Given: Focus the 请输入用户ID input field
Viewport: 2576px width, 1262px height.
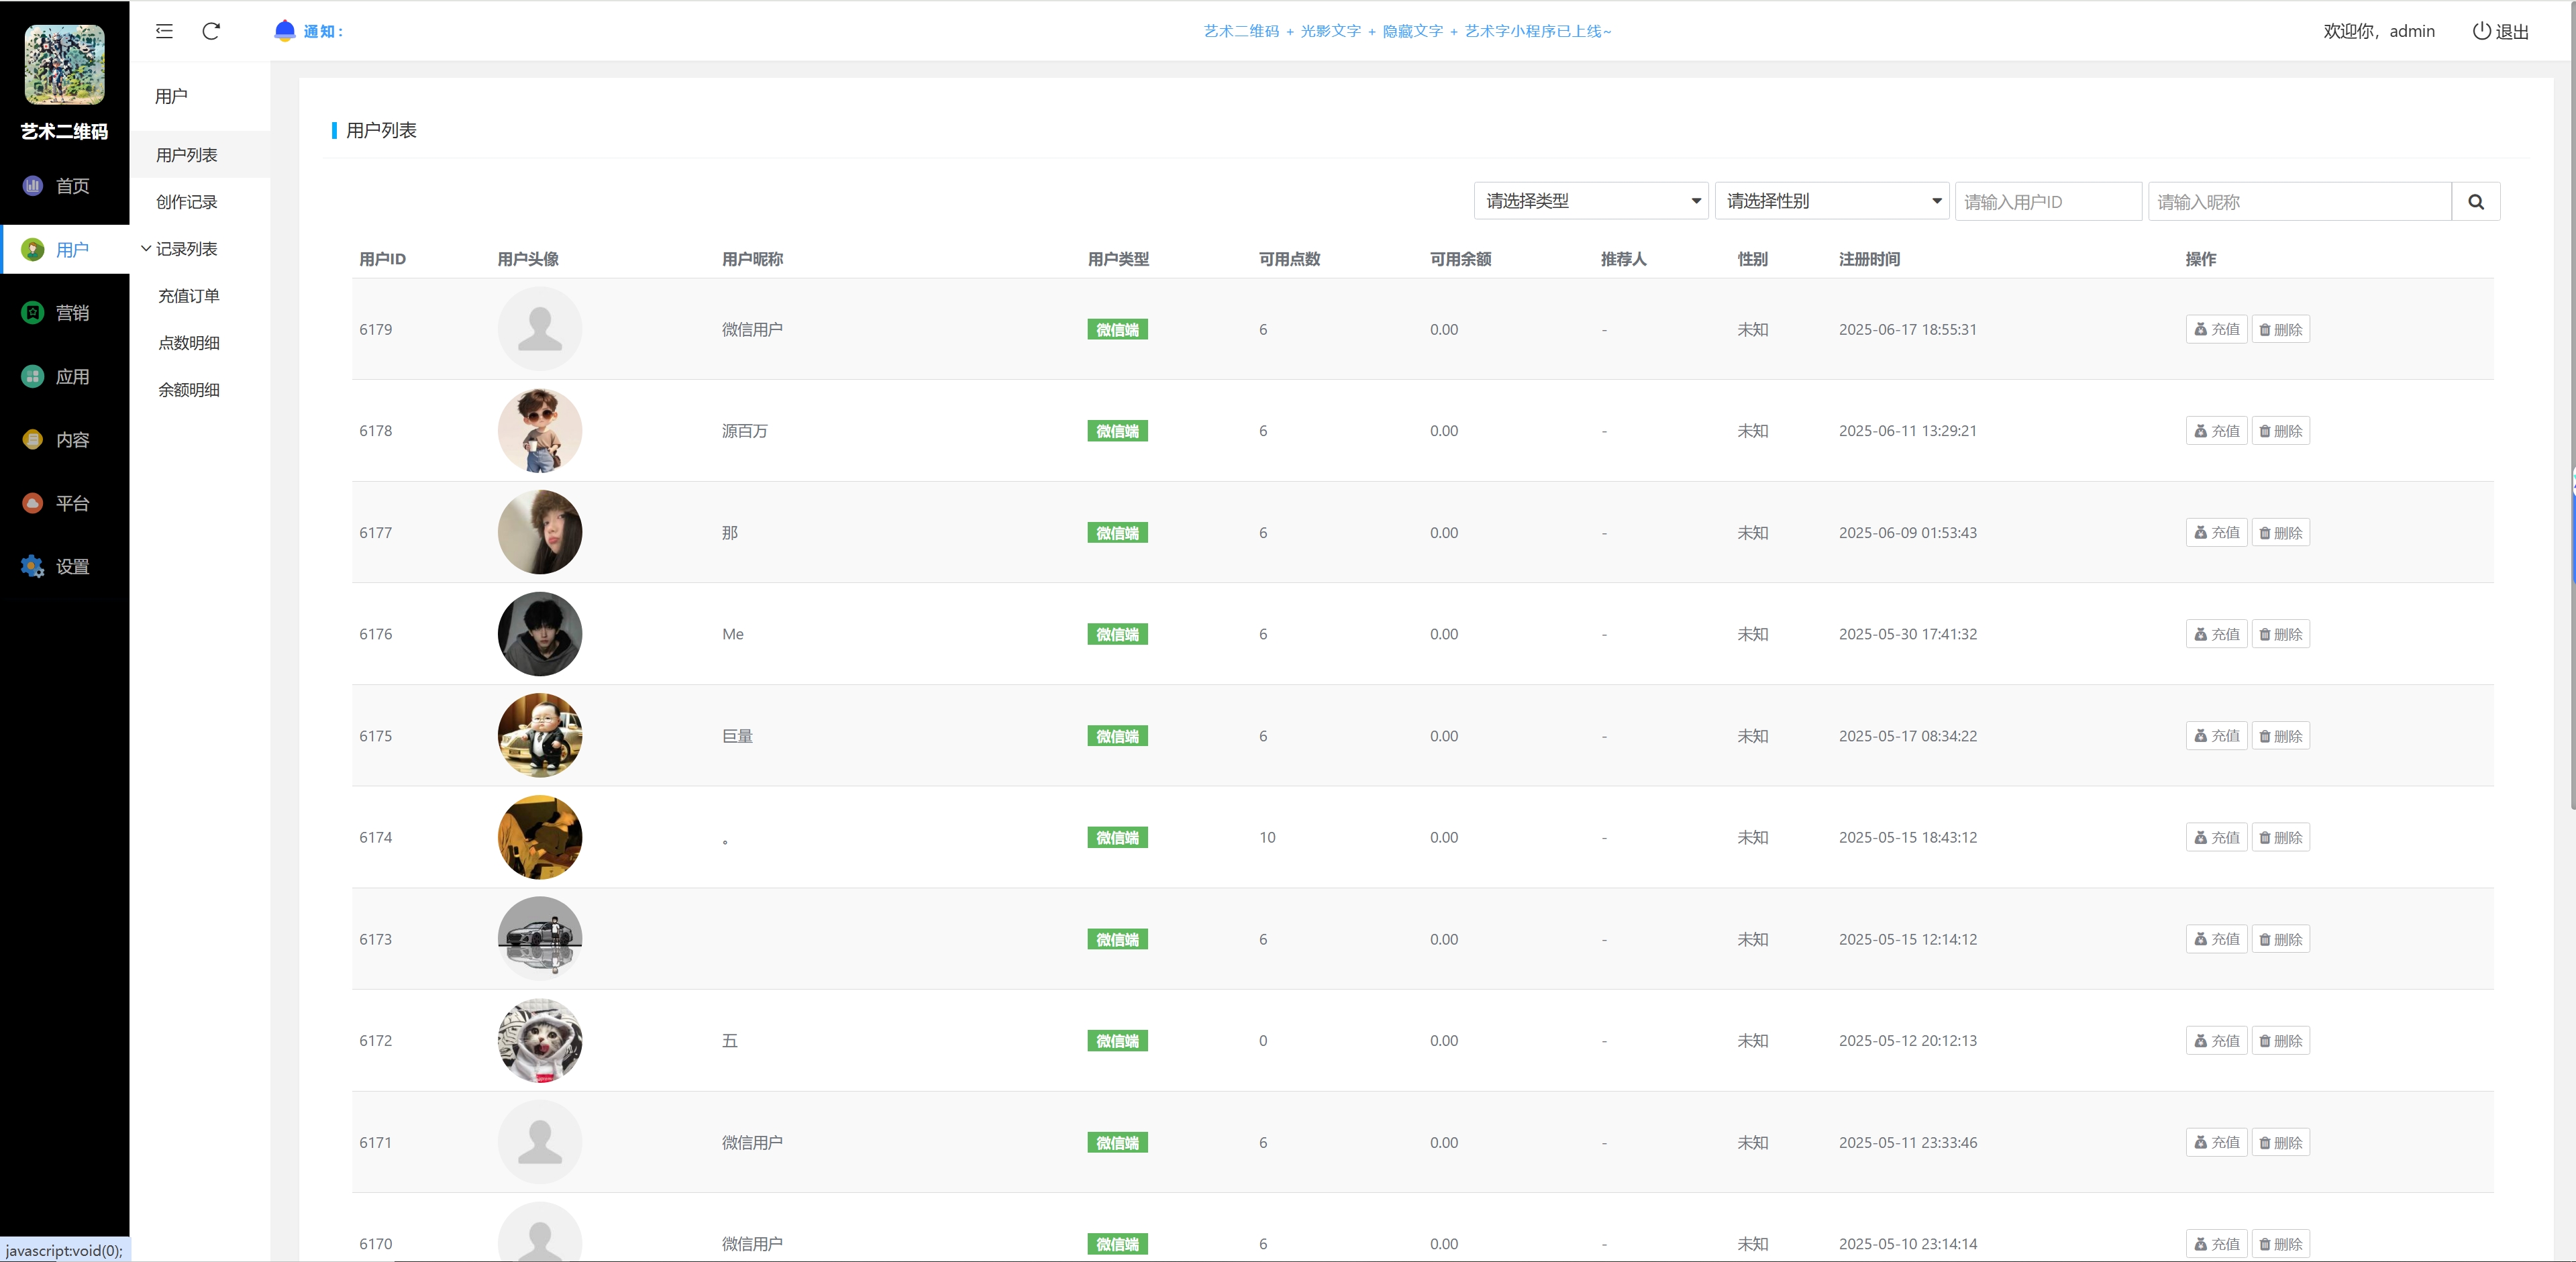Looking at the screenshot, I should [x=2047, y=202].
